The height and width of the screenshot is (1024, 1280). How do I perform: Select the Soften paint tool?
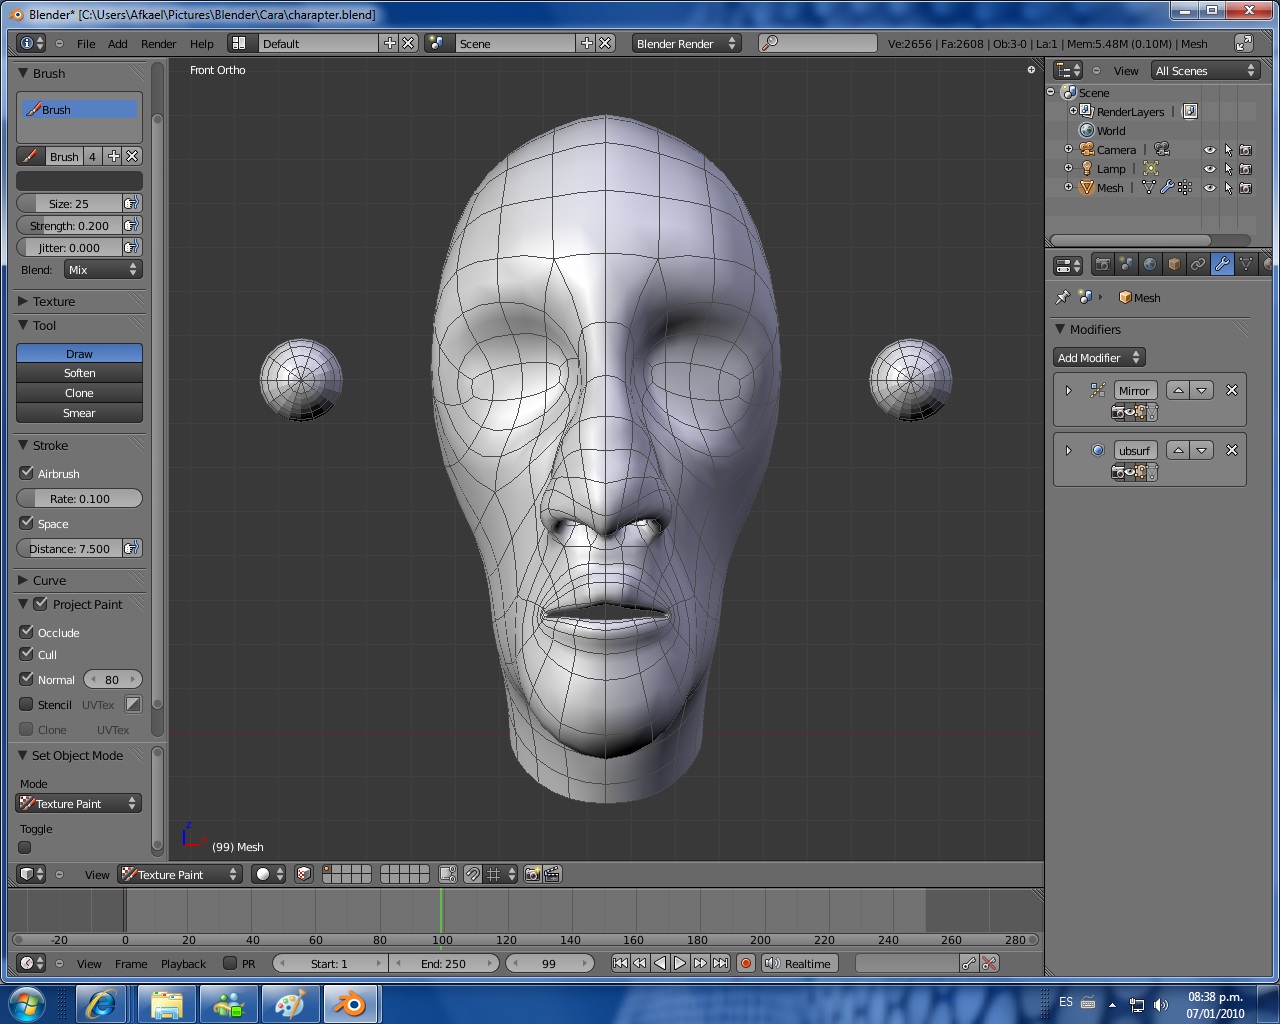[79, 373]
